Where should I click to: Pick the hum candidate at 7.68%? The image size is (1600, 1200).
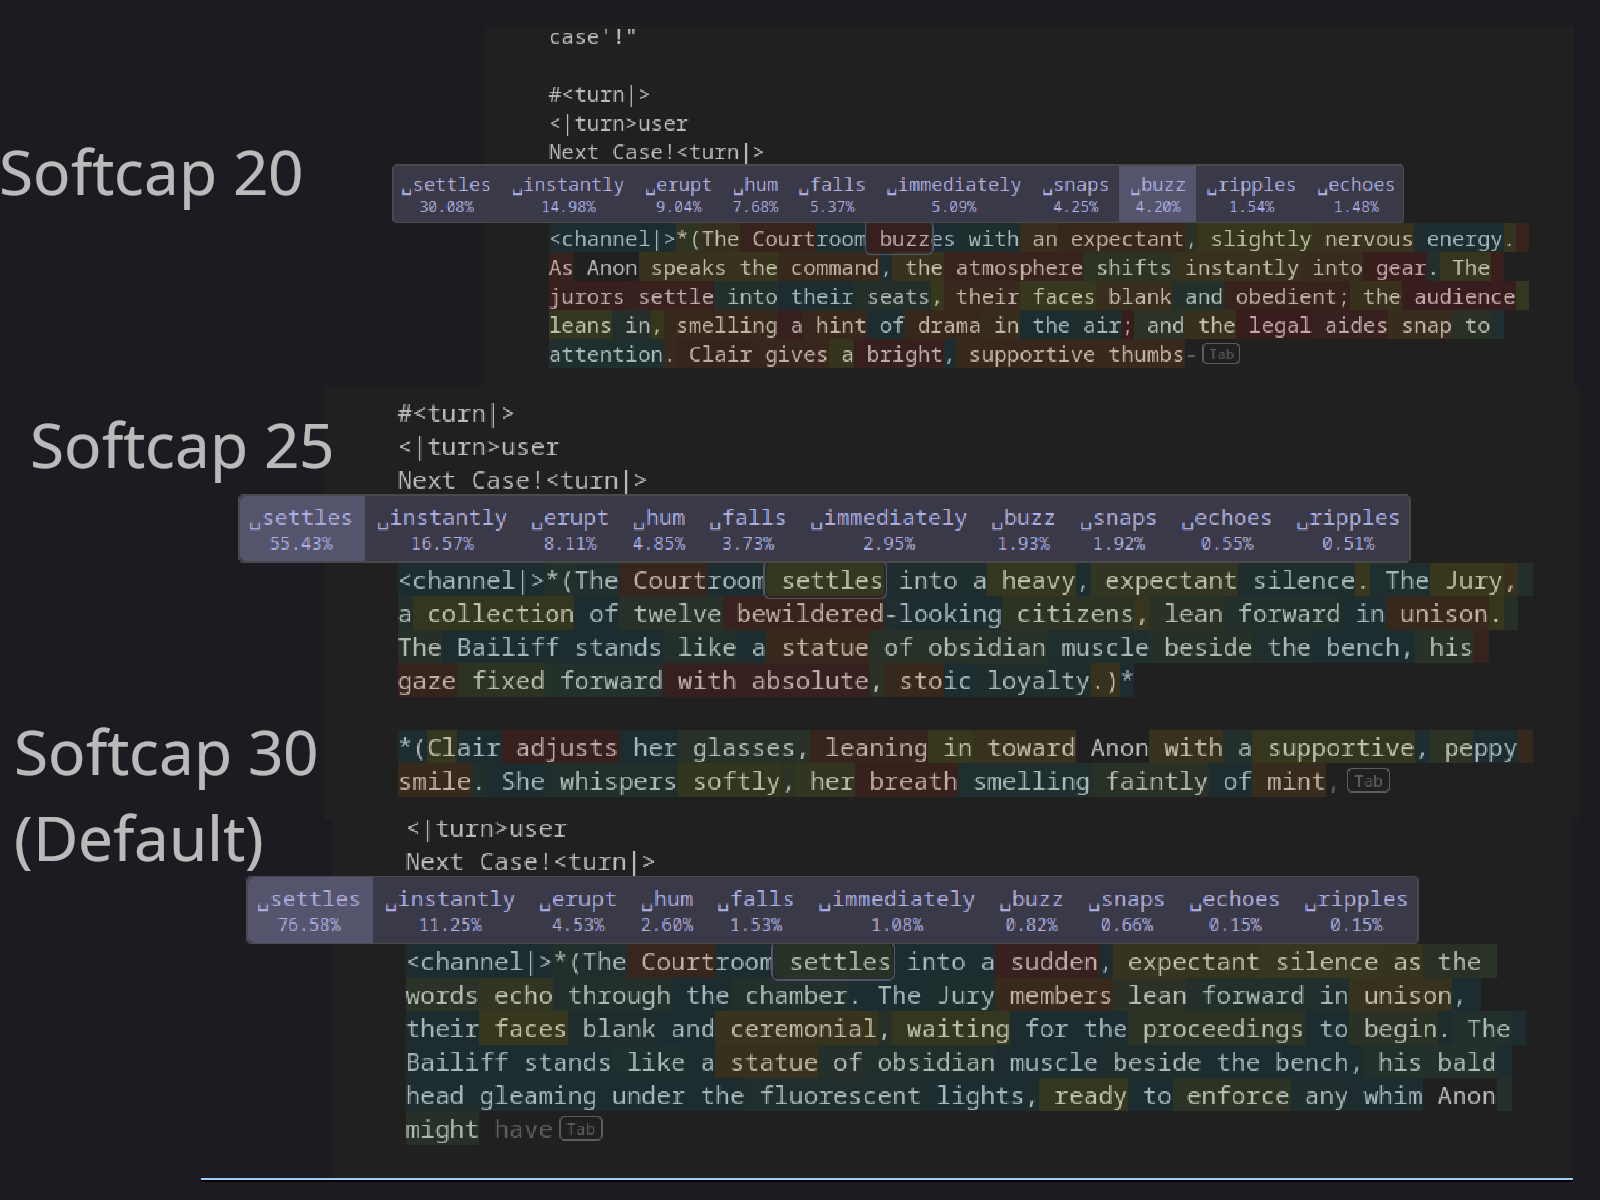[755, 194]
